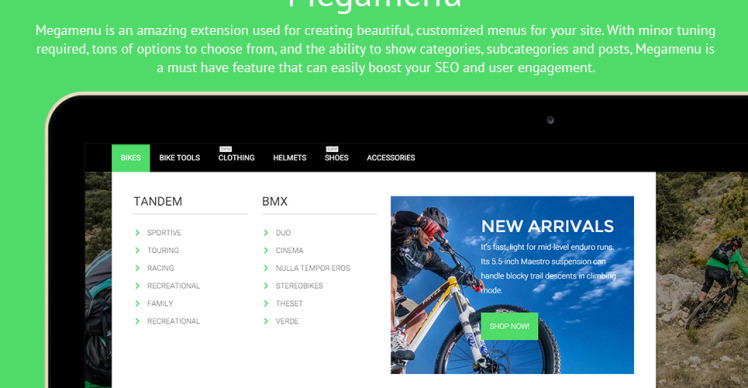The height and width of the screenshot is (388, 748).
Task: Click the New Arrivals banner image
Action: (512, 285)
